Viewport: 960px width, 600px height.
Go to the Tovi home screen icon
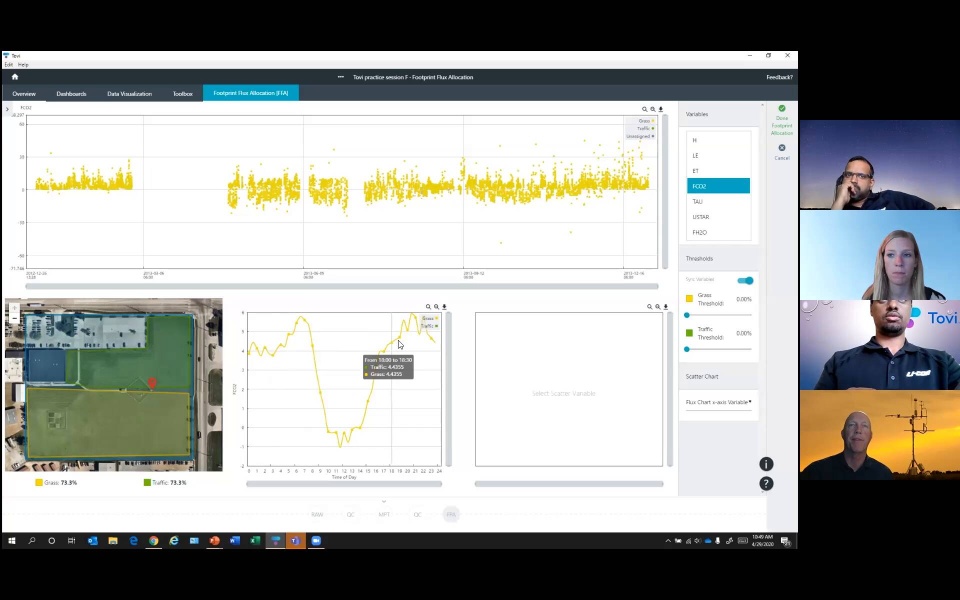[15, 77]
